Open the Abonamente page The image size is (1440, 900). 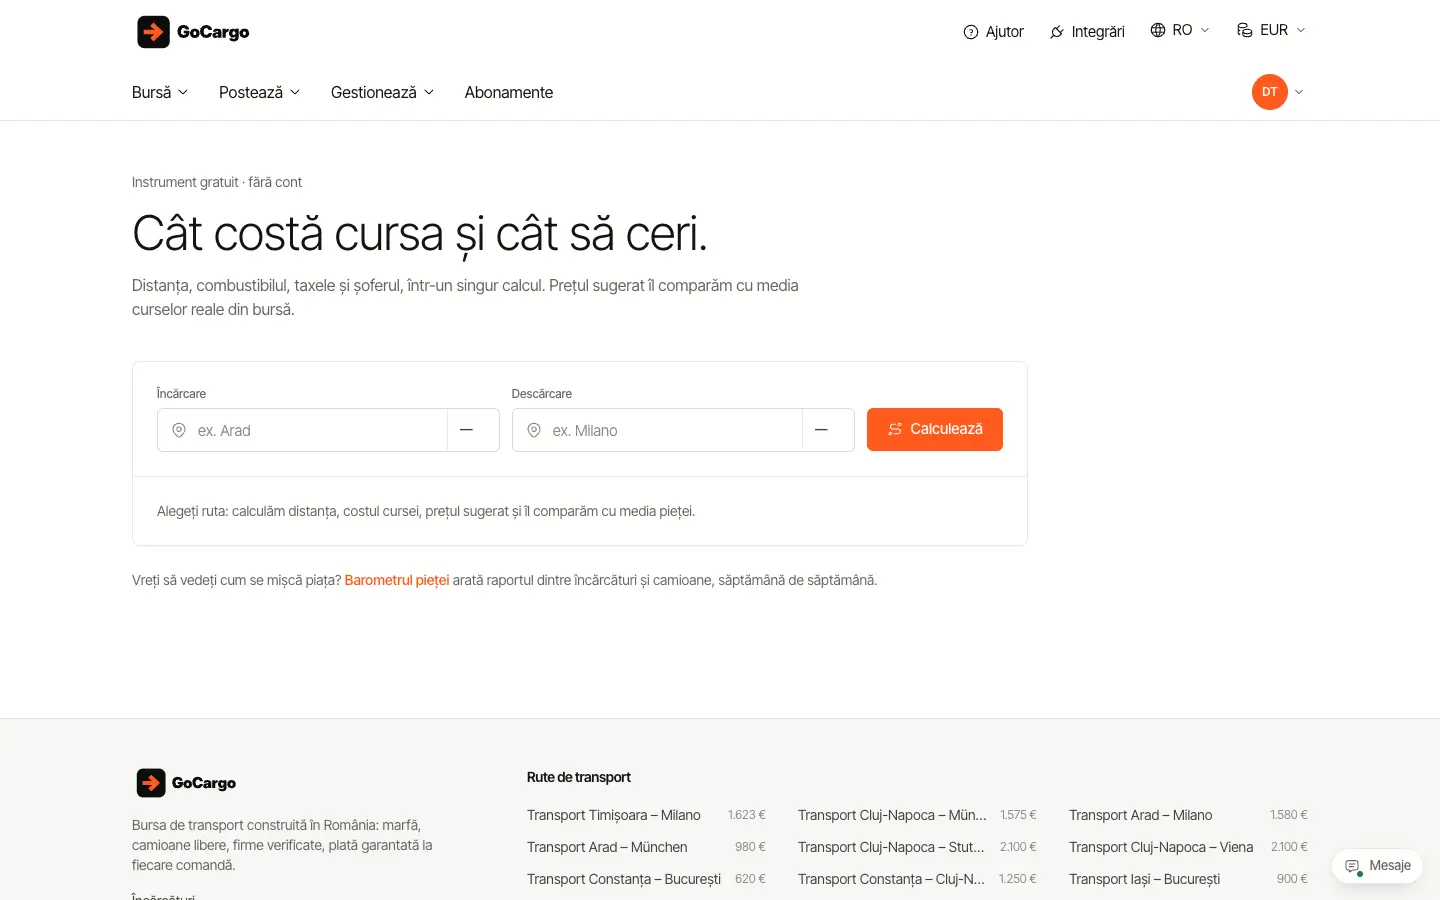(x=509, y=92)
